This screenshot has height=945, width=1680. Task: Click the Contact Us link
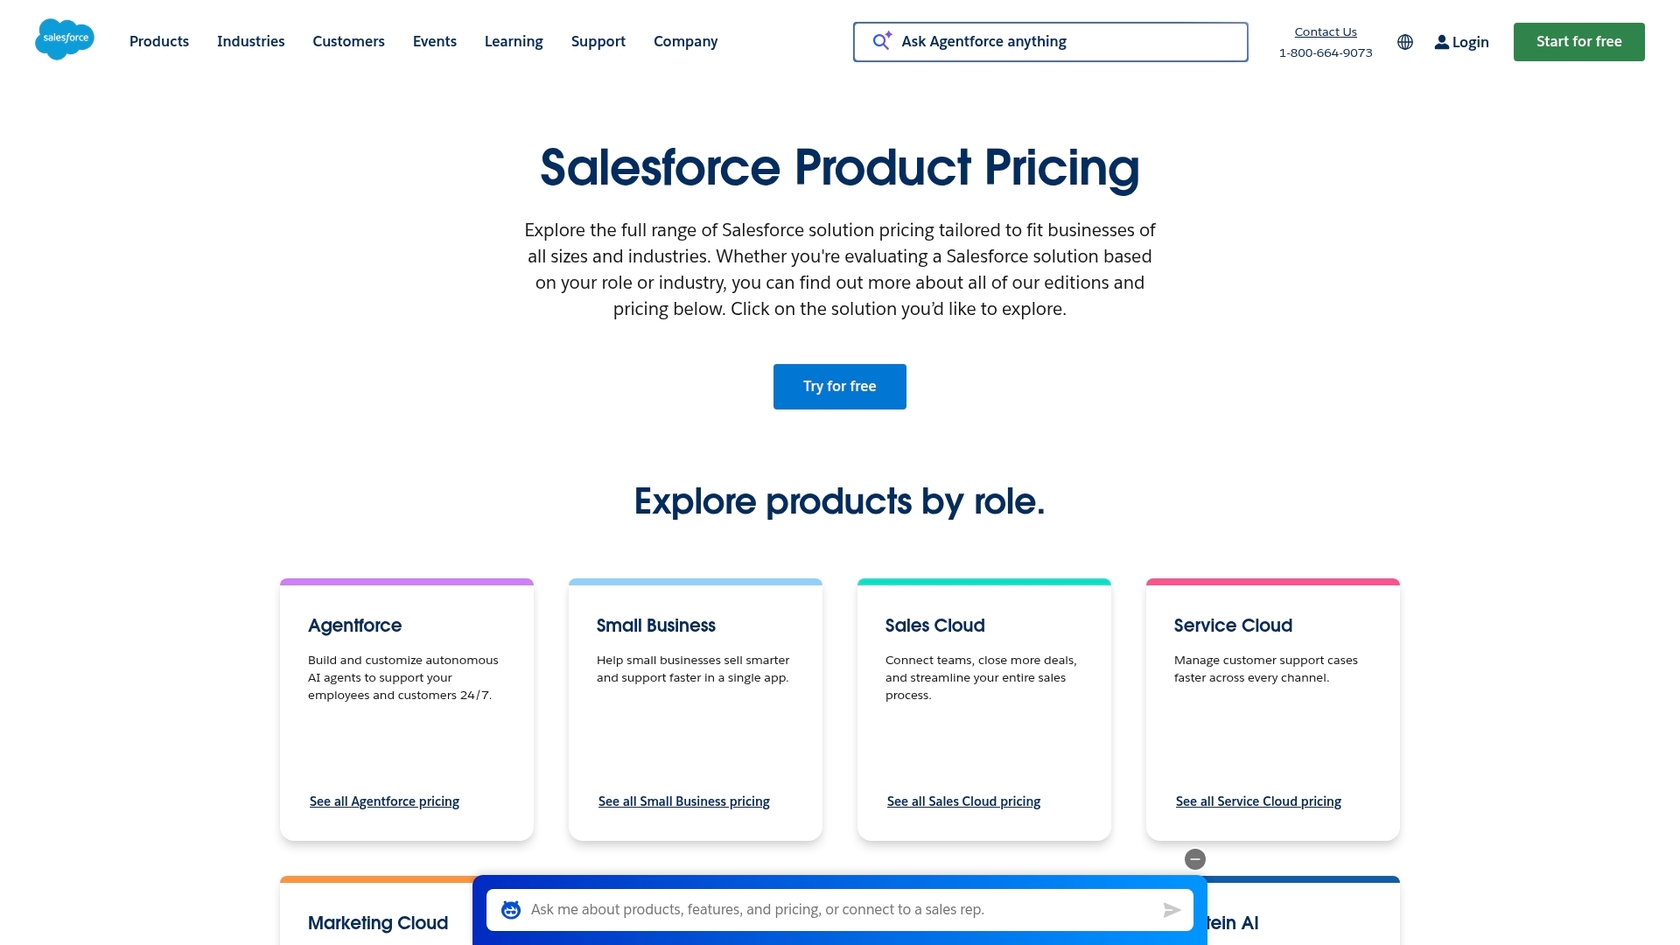(1325, 31)
